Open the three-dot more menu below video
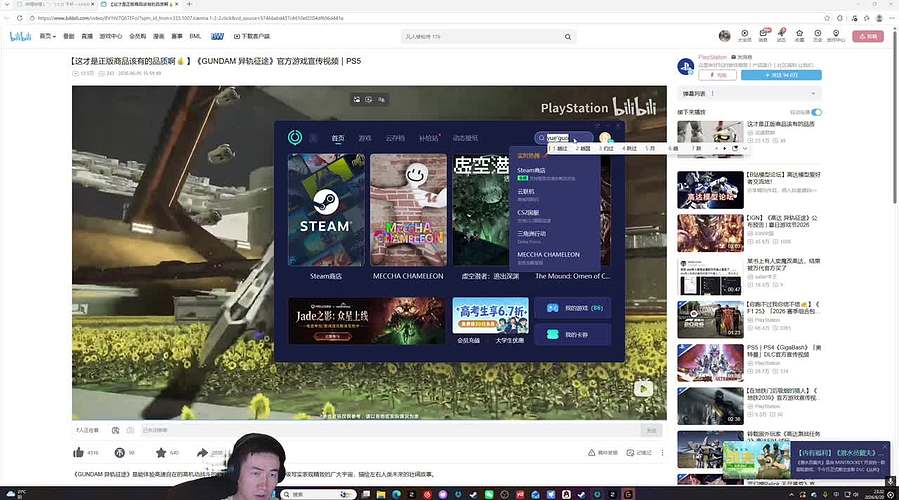The height and width of the screenshot is (500, 899). click(x=662, y=452)
